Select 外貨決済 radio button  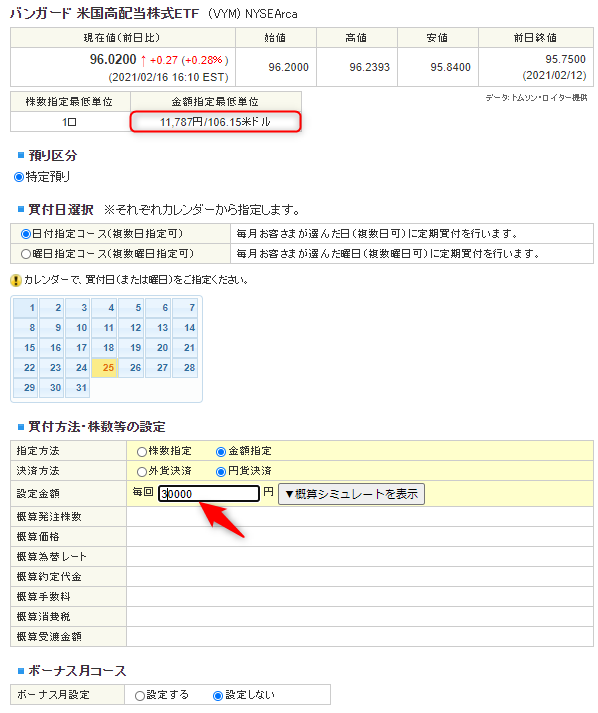(x=141, y=472)
